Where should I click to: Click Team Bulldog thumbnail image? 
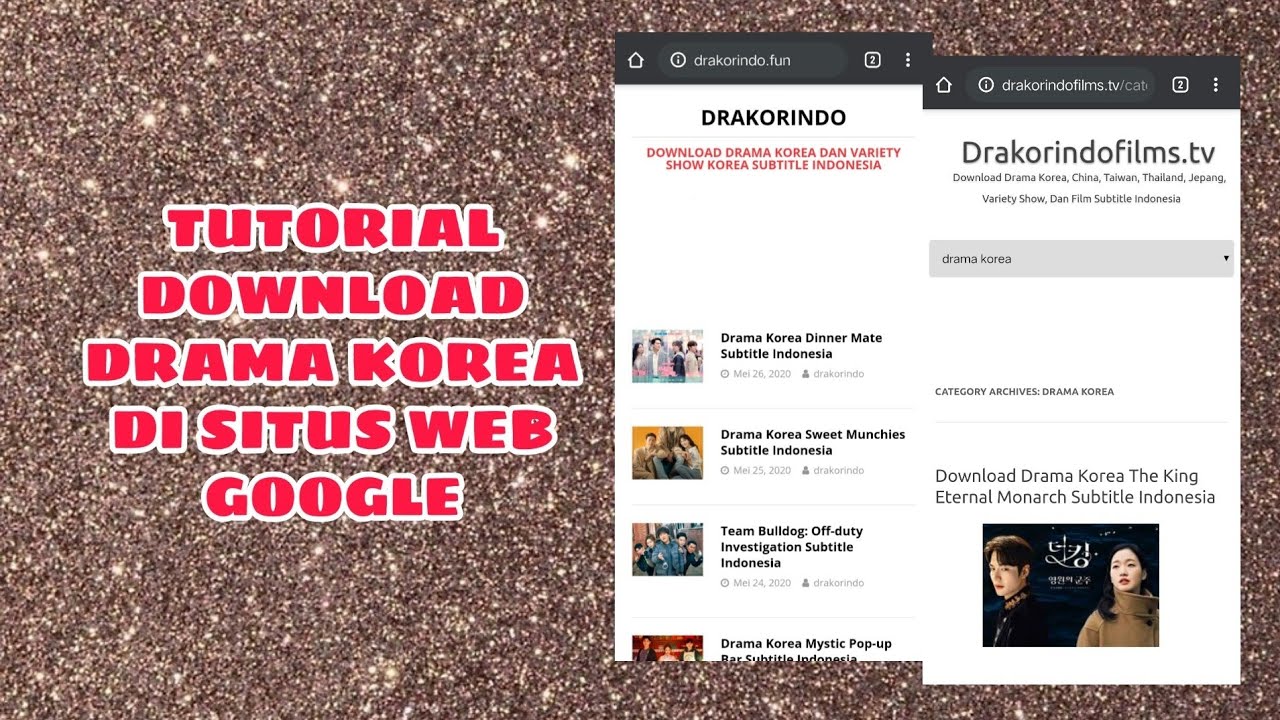tap(667, 549)
